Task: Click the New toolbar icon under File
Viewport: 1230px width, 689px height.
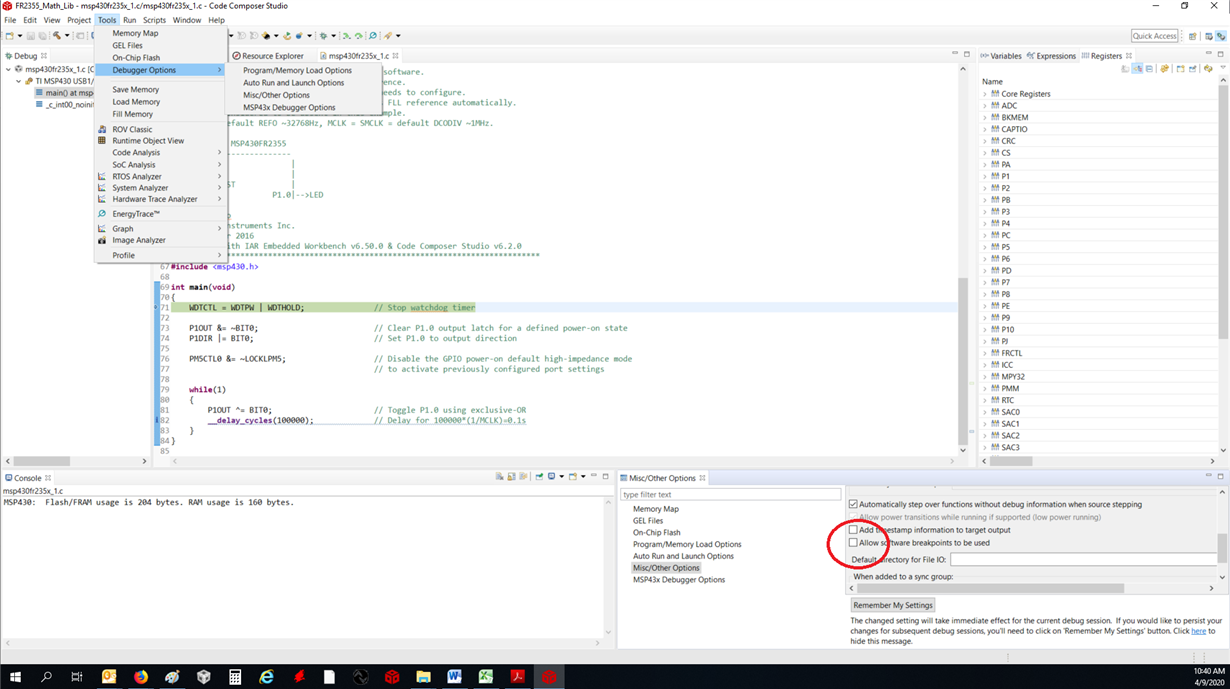Action: (9, 36)
